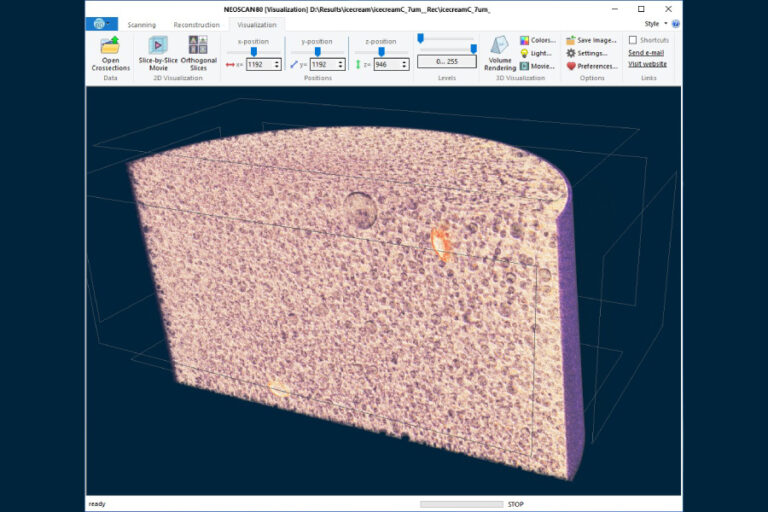Click x-position value spinner arrows
Image resolution: width=768 pixels, height=512 pixels.
(277, 64)
